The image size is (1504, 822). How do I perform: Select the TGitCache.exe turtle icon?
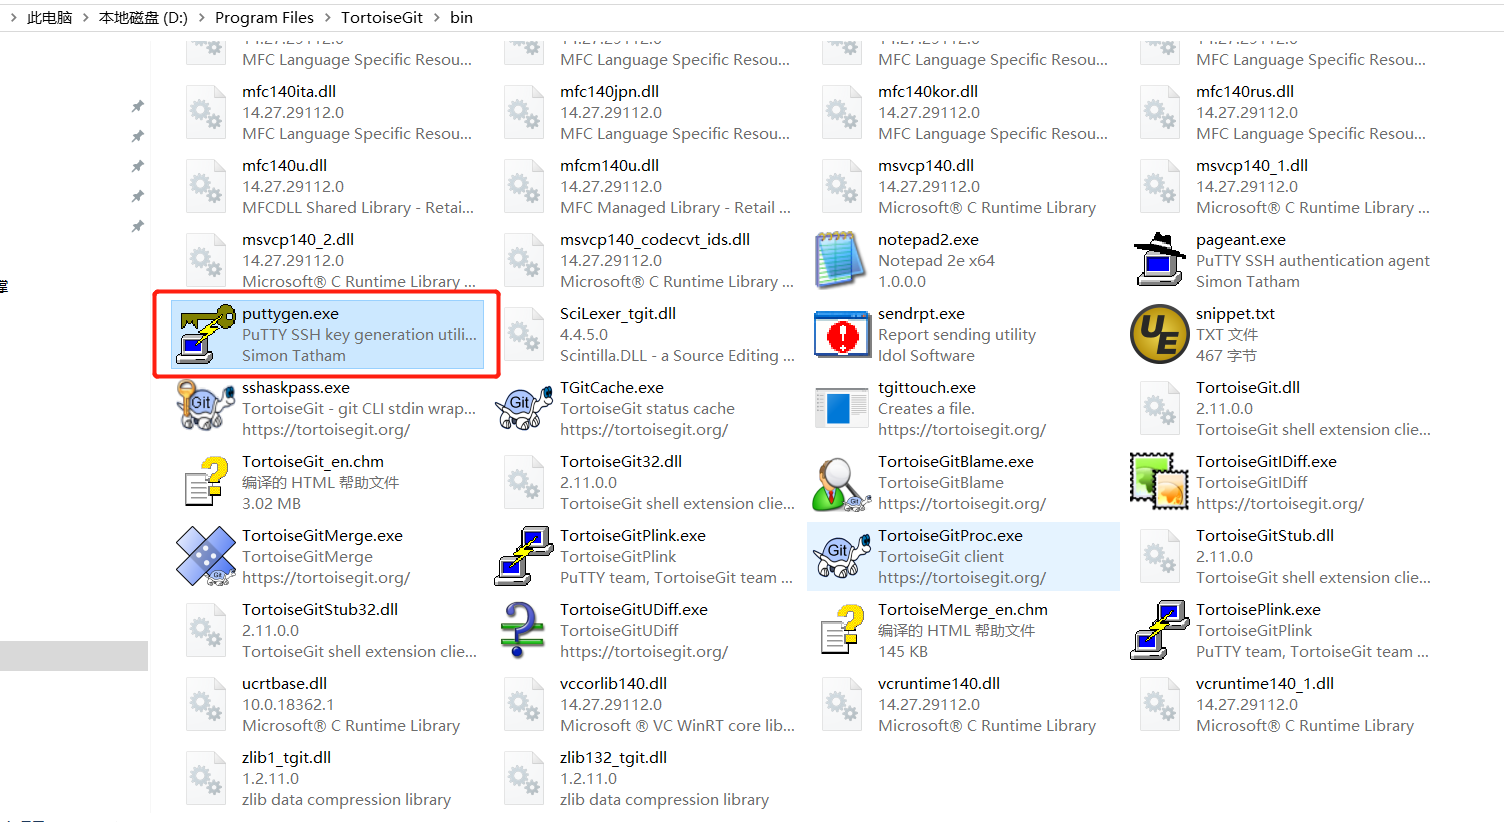[x=523, y=408]
